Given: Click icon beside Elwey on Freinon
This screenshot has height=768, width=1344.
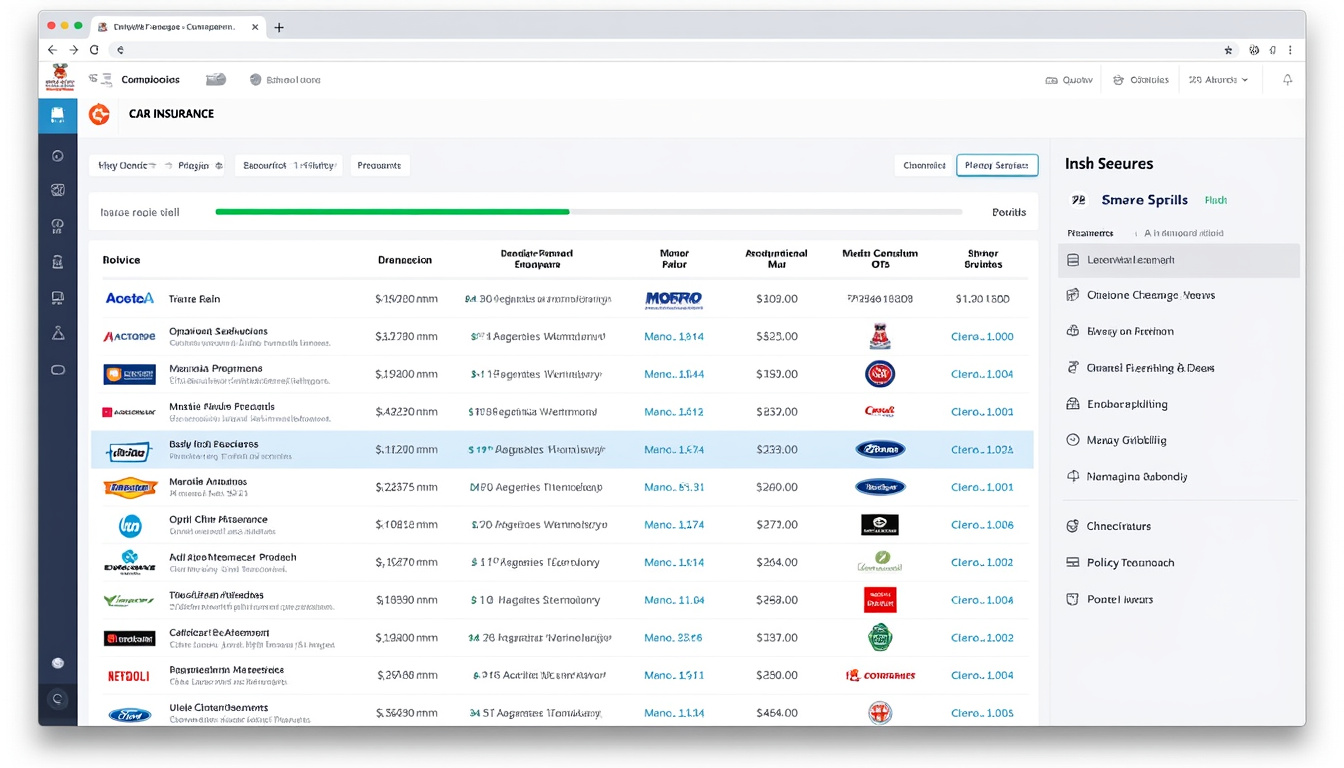Looking at the screenshot, I should 1073,331.
